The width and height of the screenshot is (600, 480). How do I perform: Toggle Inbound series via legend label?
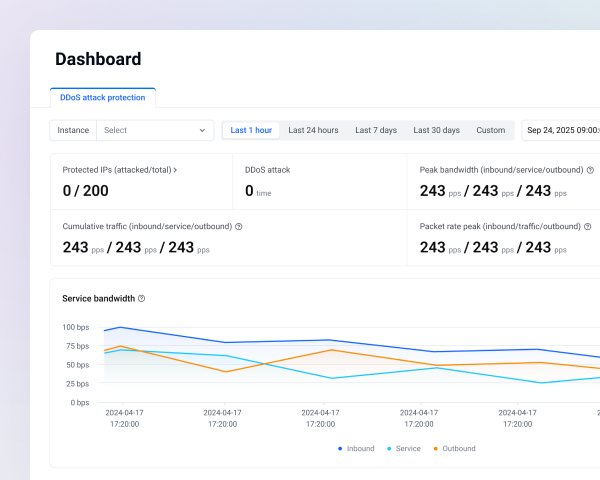click(x=360, y=449)
